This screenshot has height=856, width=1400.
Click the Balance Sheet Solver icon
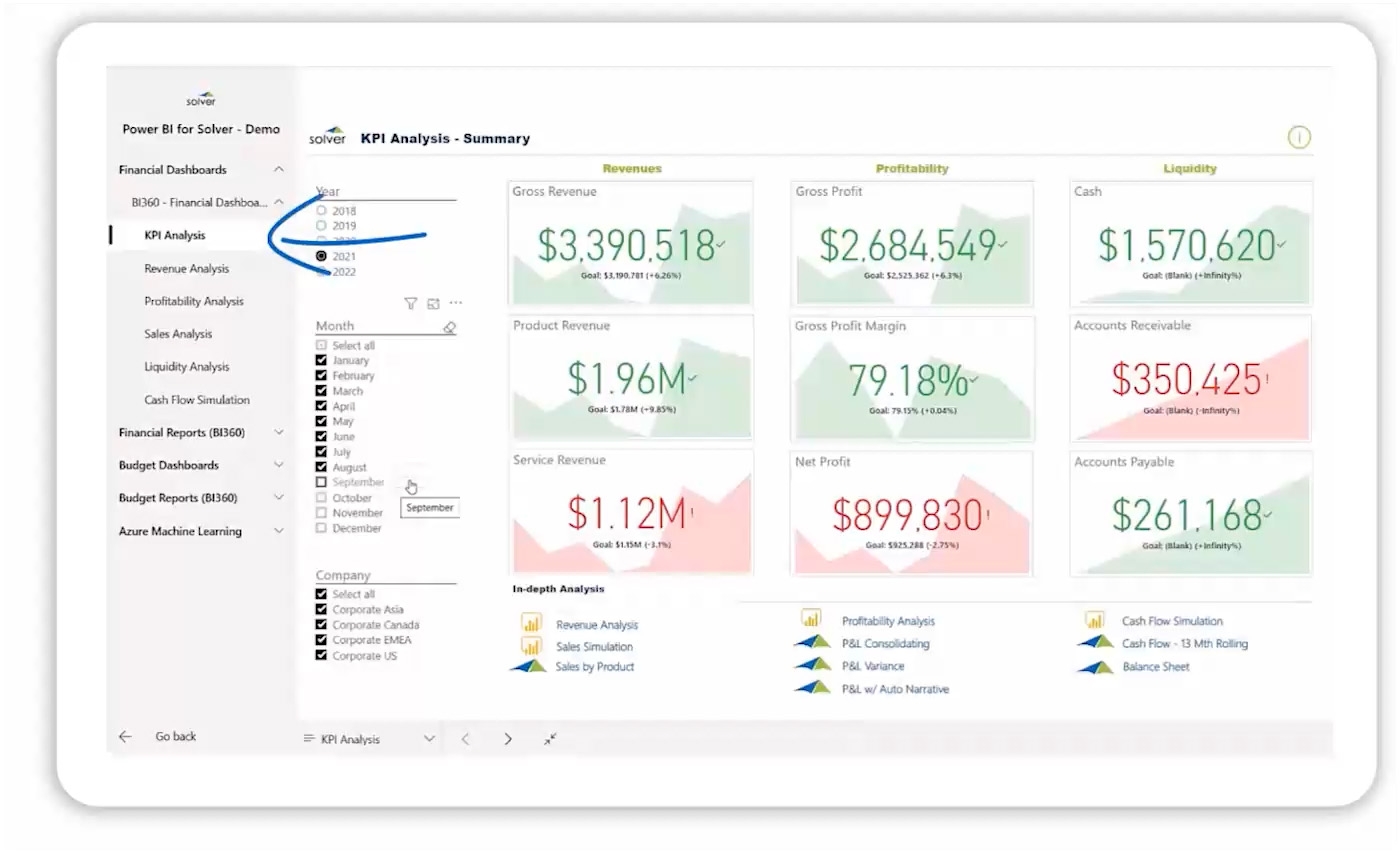tap(1096, 667)
